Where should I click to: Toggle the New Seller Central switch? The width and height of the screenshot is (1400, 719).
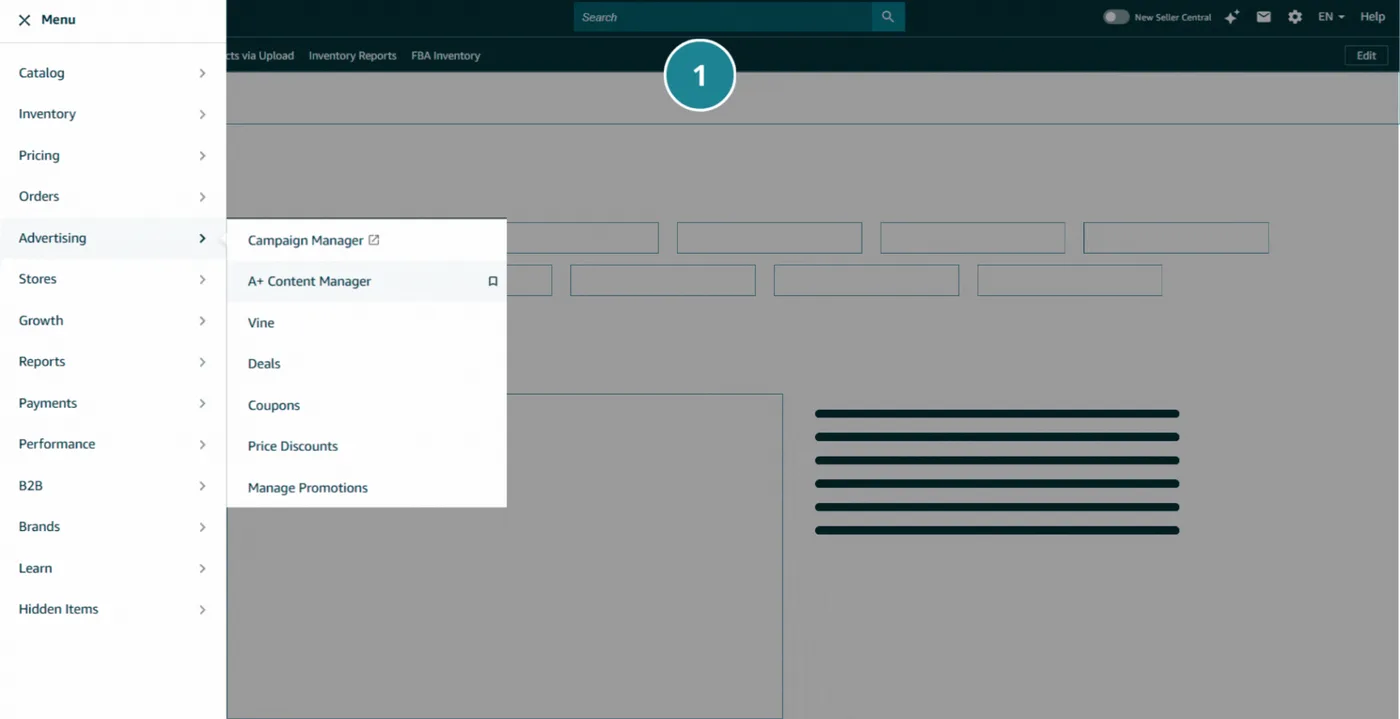(1116, 17)
